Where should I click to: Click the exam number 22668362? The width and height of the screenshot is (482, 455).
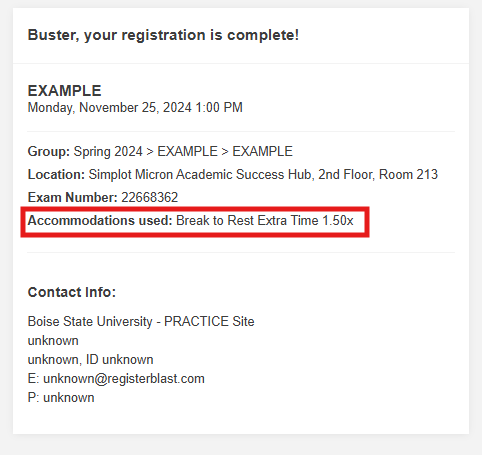[150, 198]
